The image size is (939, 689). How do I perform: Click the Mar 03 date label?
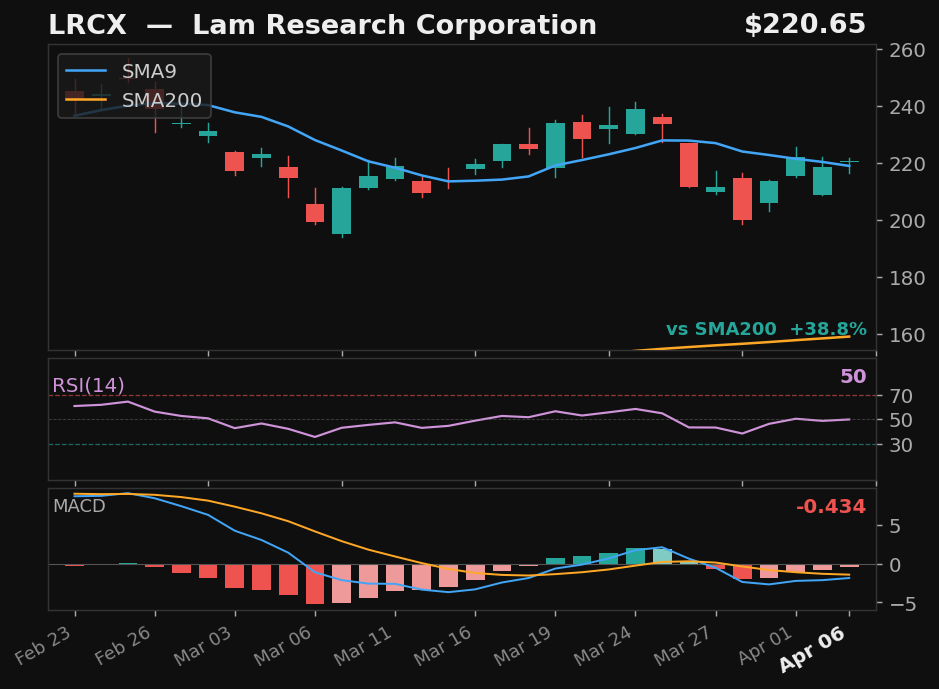point(203,646)
